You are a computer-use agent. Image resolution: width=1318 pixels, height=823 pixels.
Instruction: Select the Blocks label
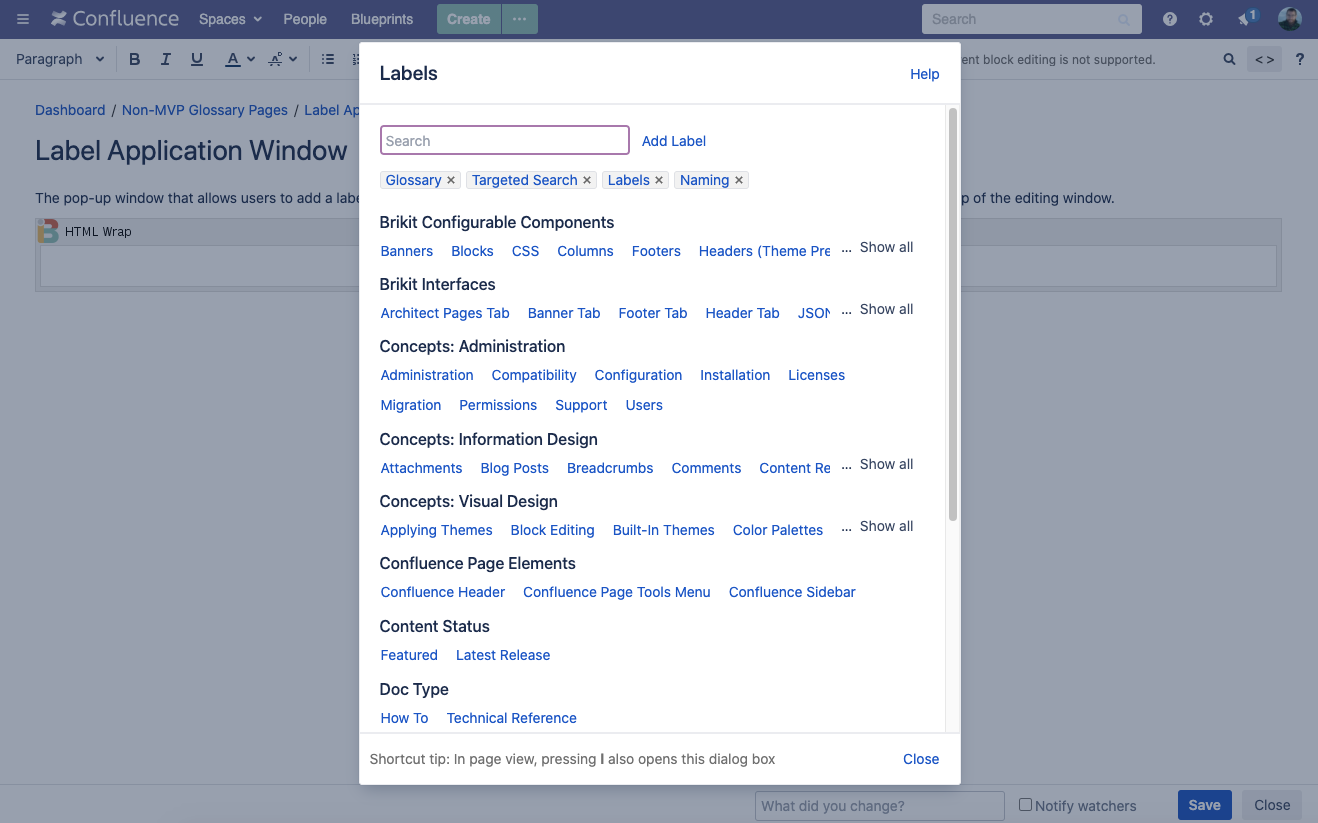[x=472, y=251]
